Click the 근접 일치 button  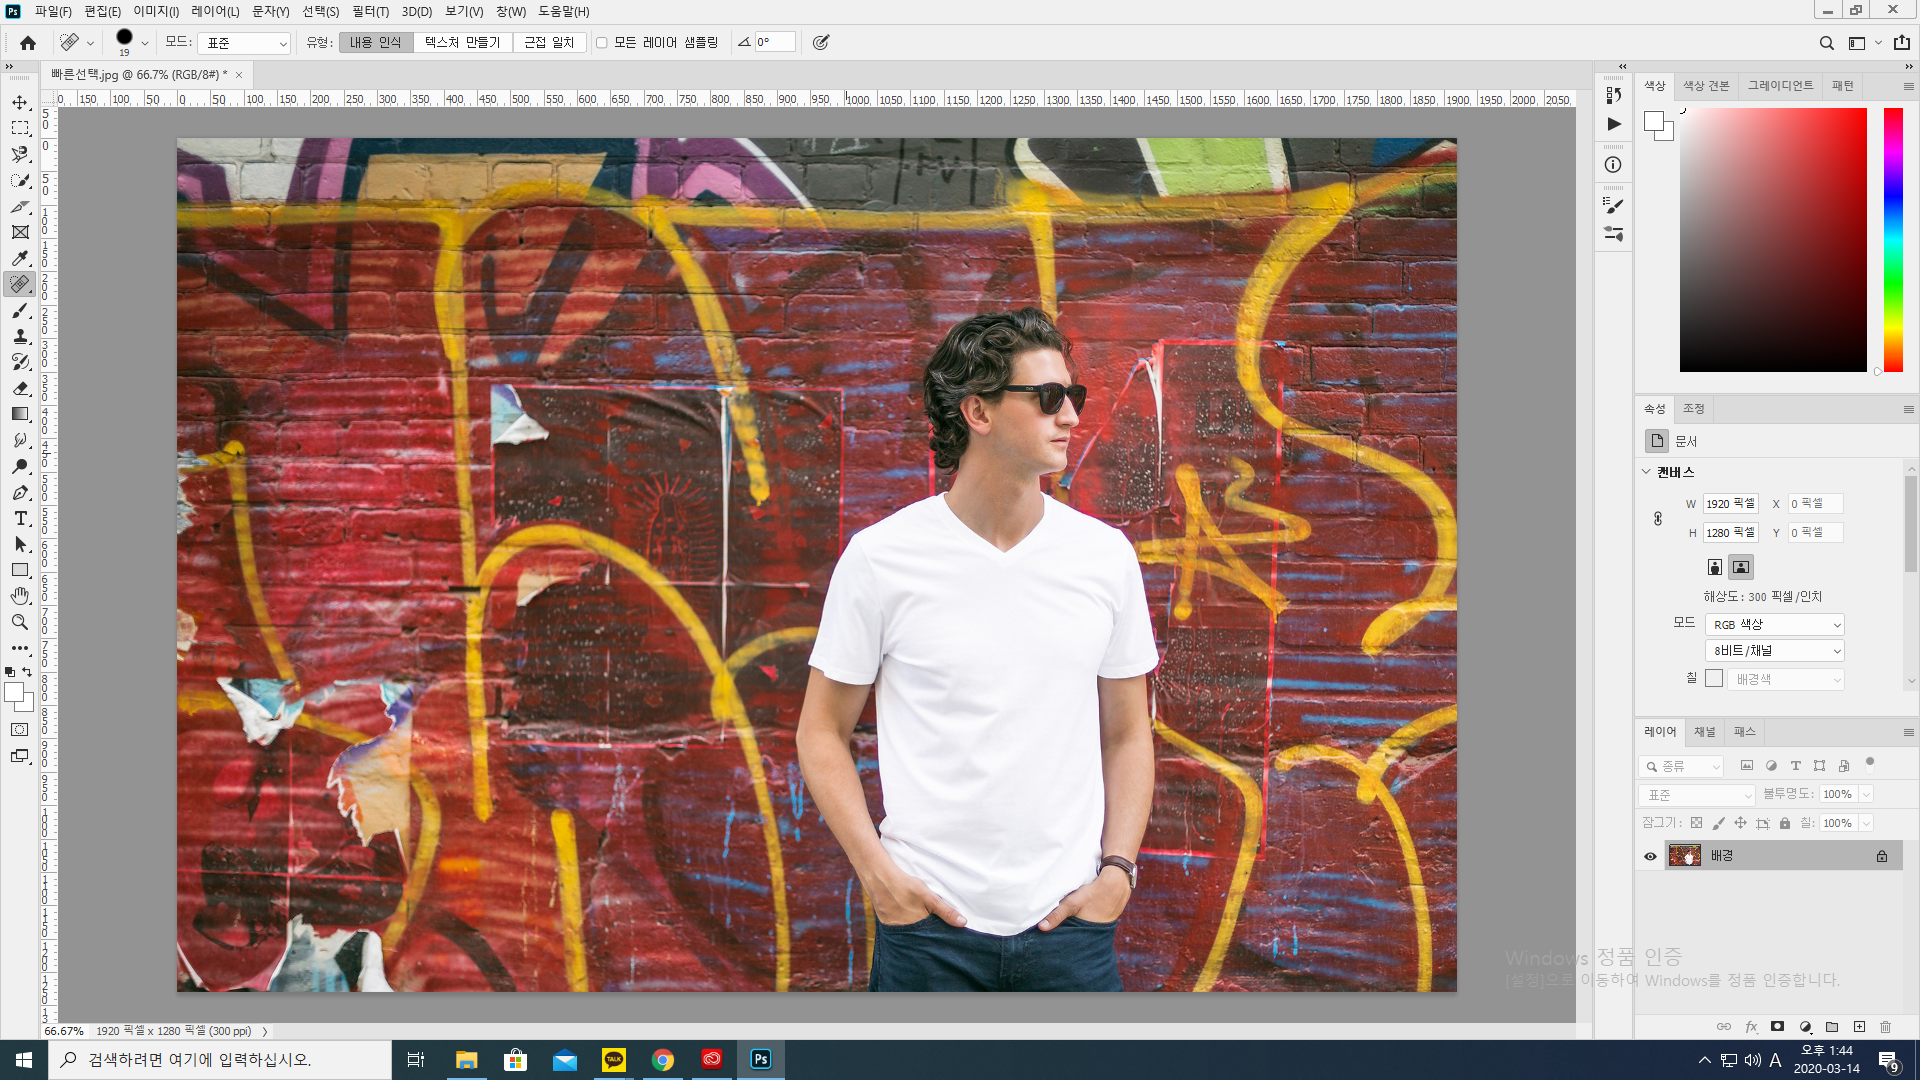[549, 43]
